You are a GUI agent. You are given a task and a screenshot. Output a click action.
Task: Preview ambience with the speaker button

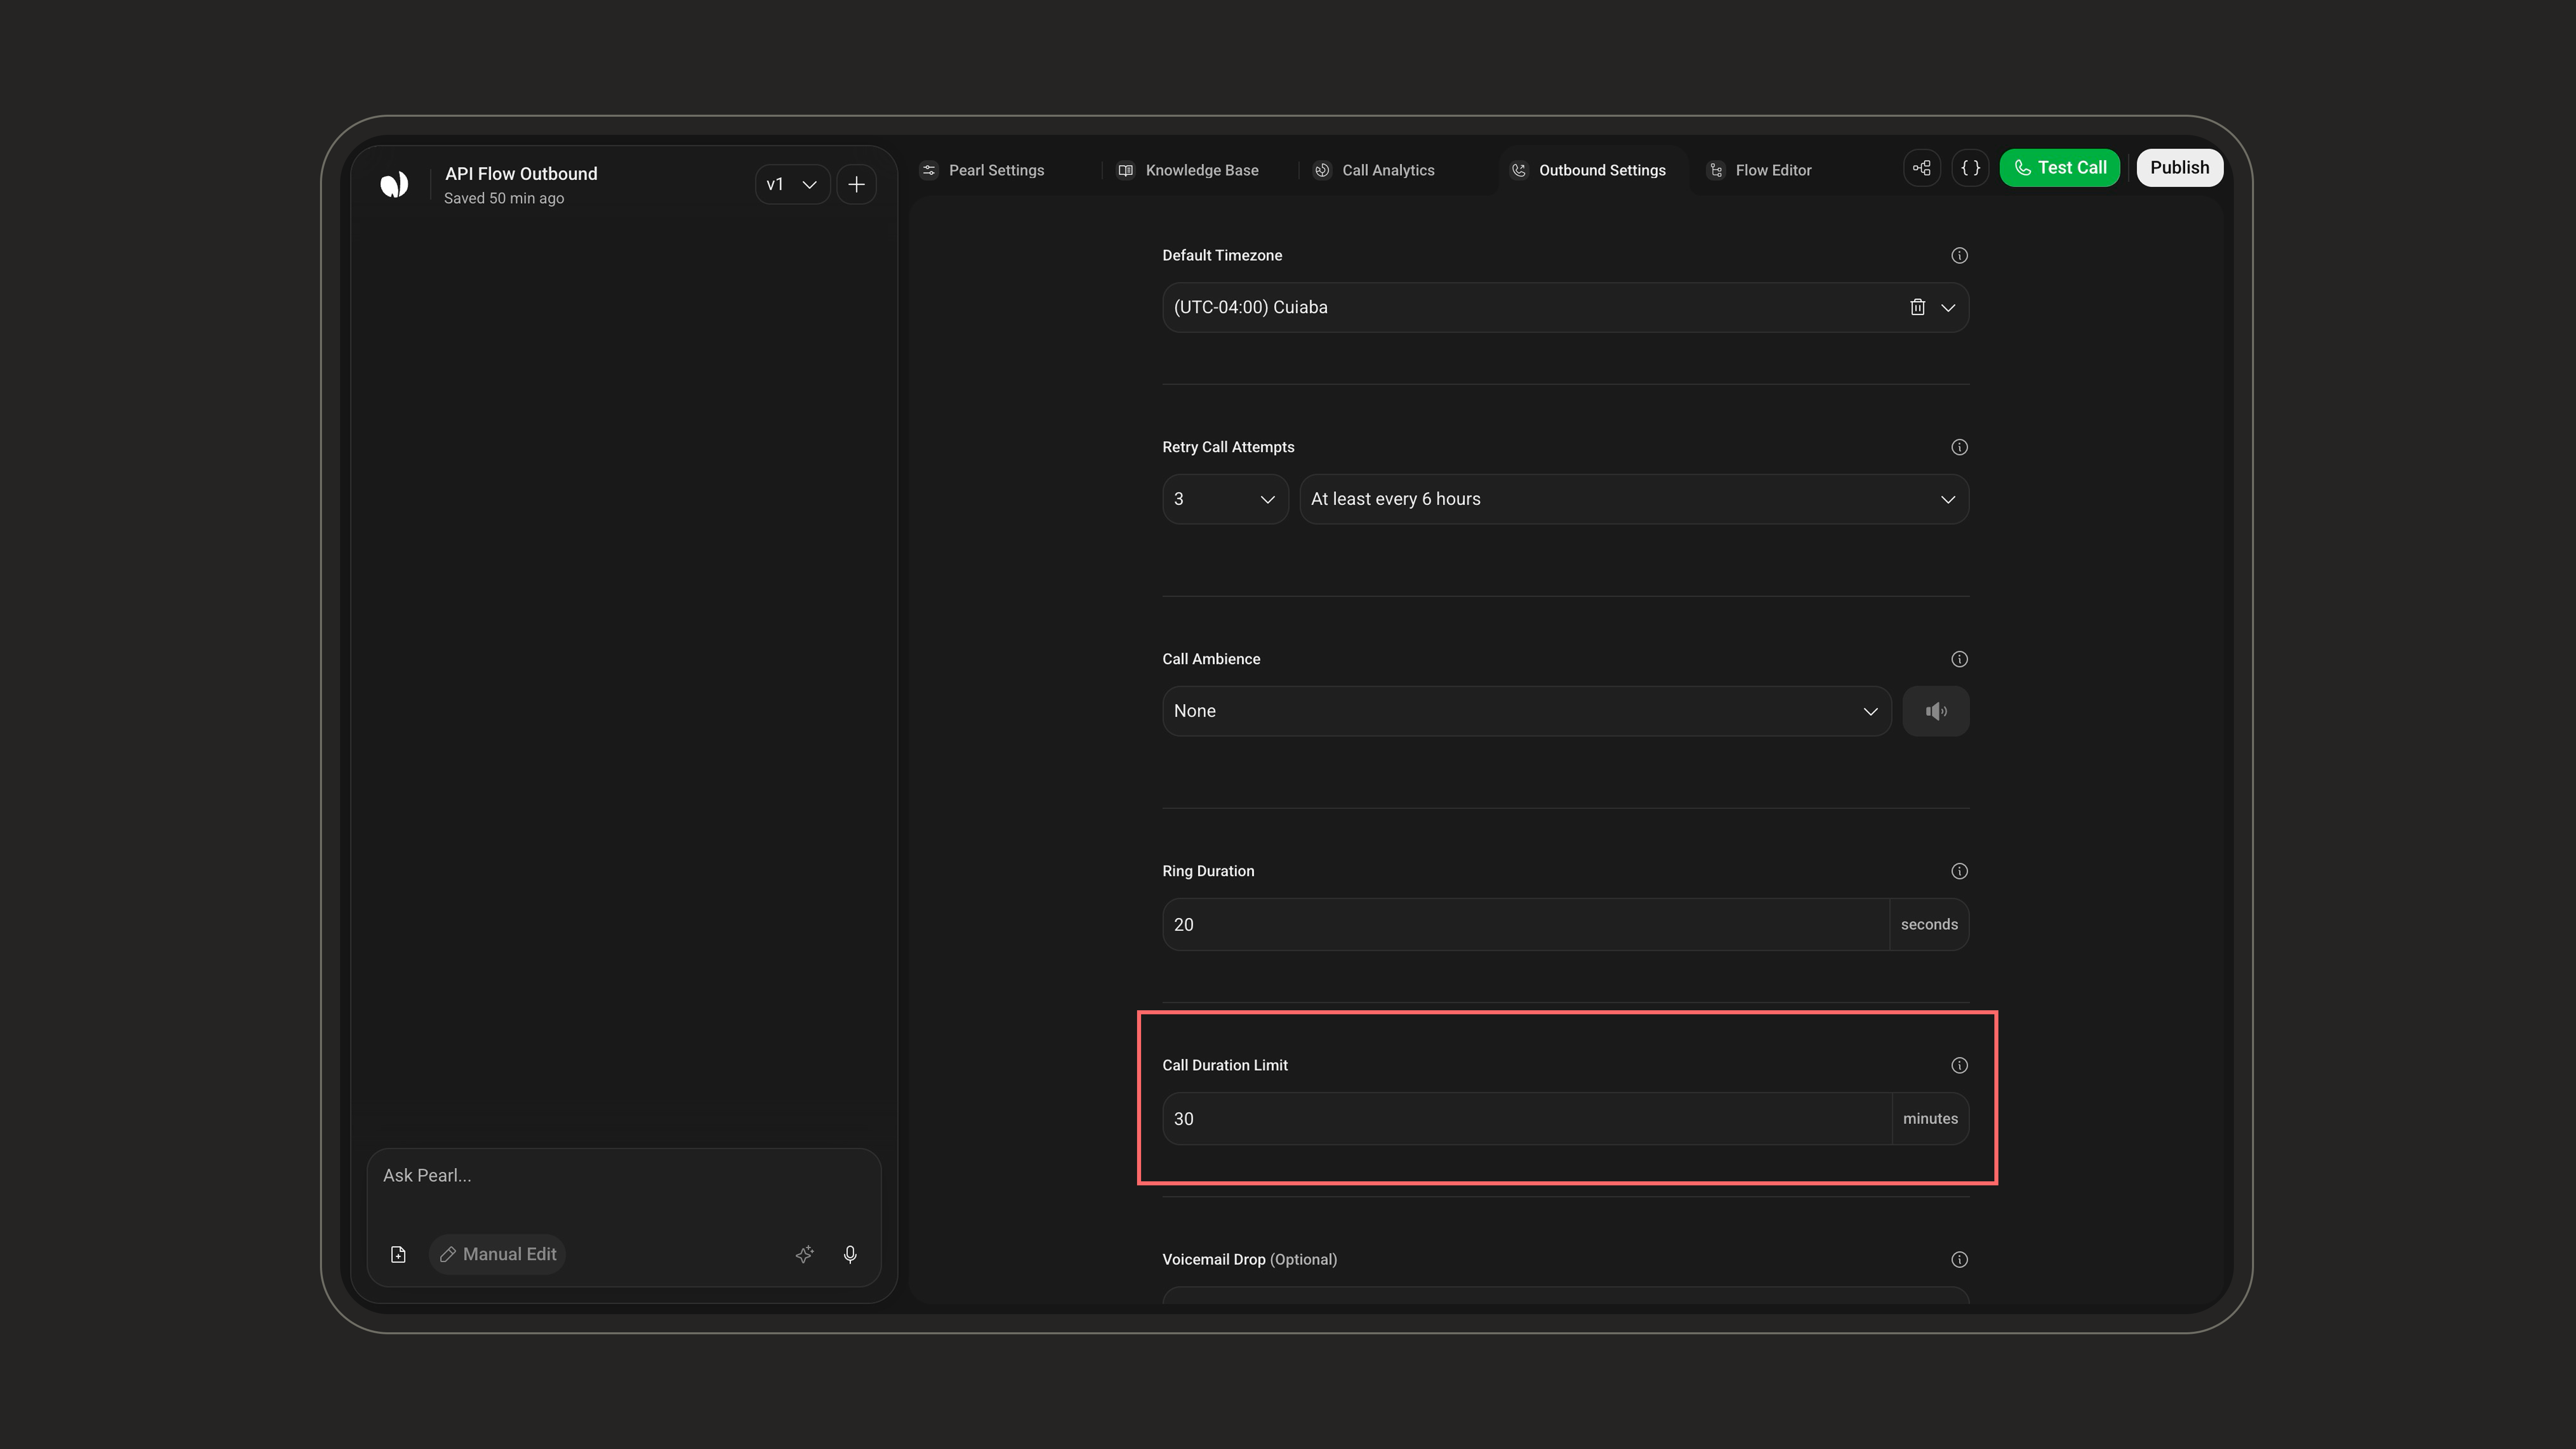1935,711
